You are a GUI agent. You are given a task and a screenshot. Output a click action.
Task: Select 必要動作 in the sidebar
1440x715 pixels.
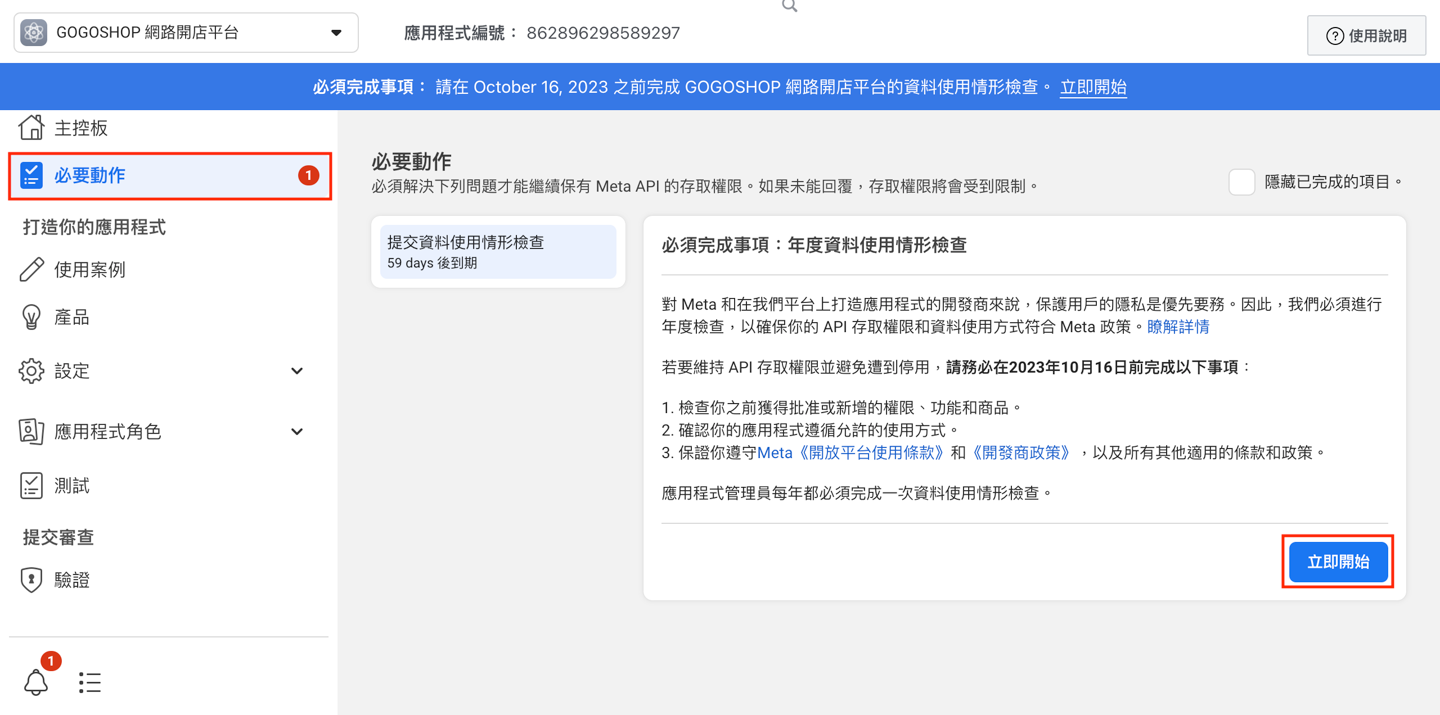(x=170, y=176)
